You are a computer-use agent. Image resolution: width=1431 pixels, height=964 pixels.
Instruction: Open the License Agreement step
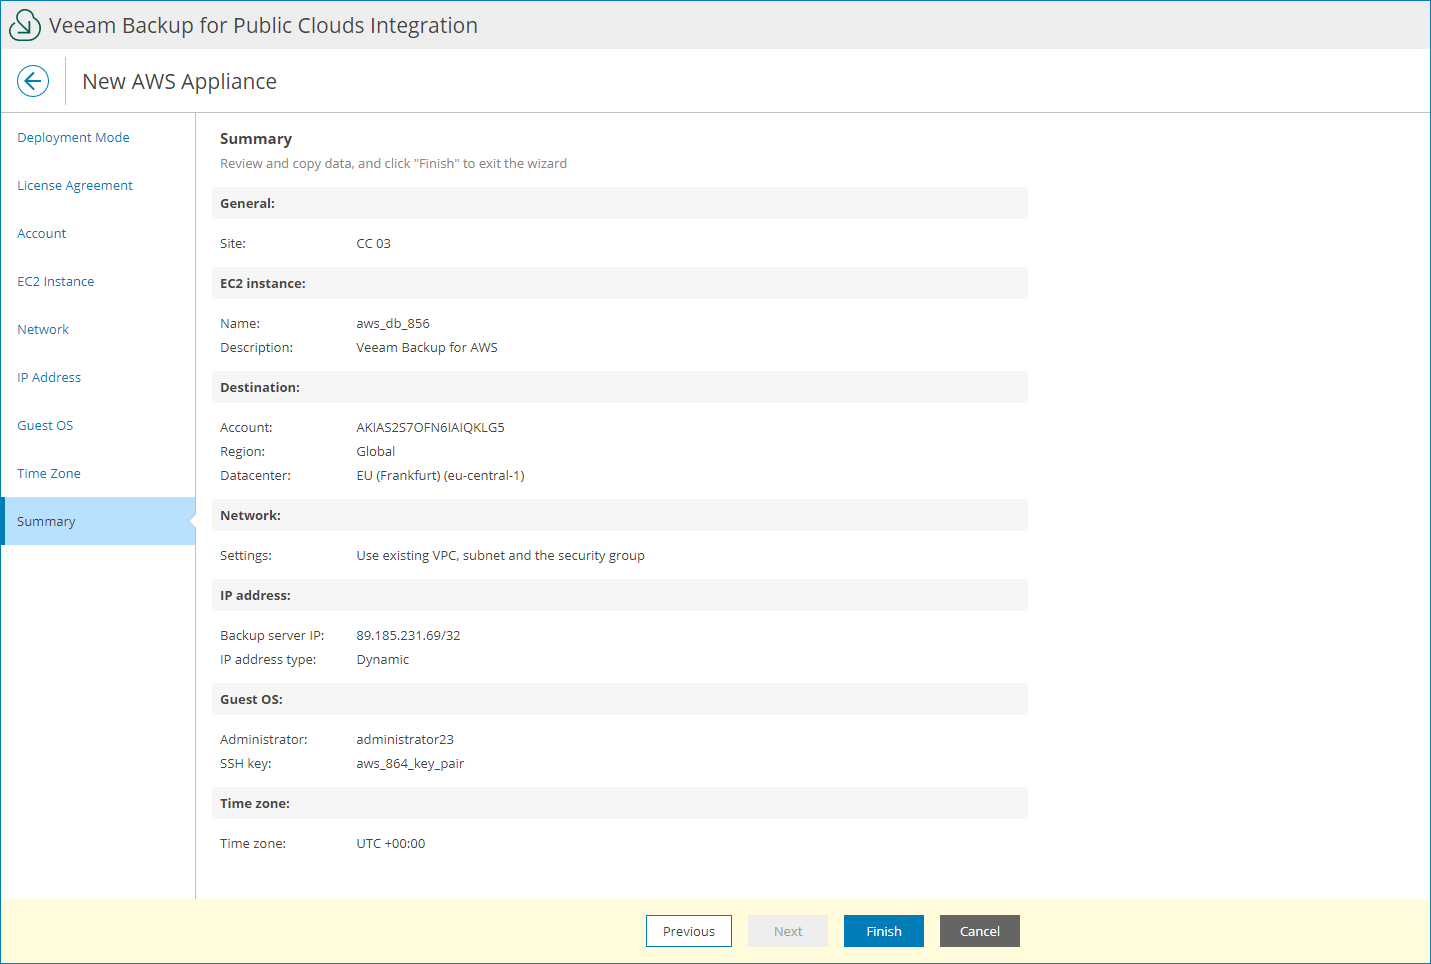coord(74,185)
